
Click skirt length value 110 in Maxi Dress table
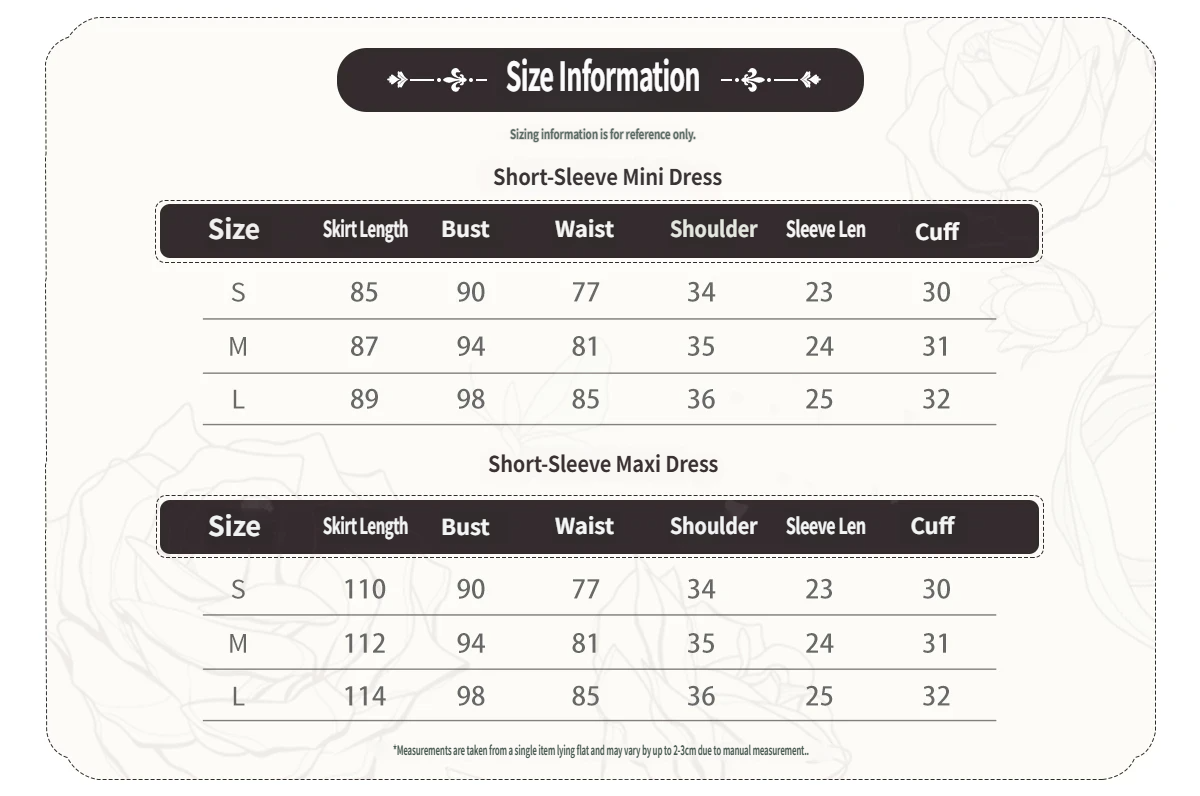364,589
